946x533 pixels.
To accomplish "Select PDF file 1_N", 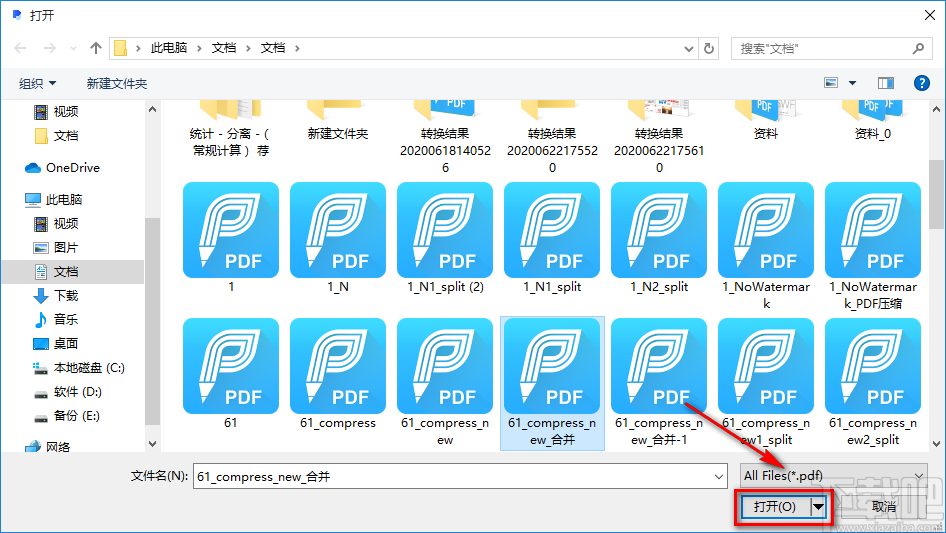I will [338, 238].
